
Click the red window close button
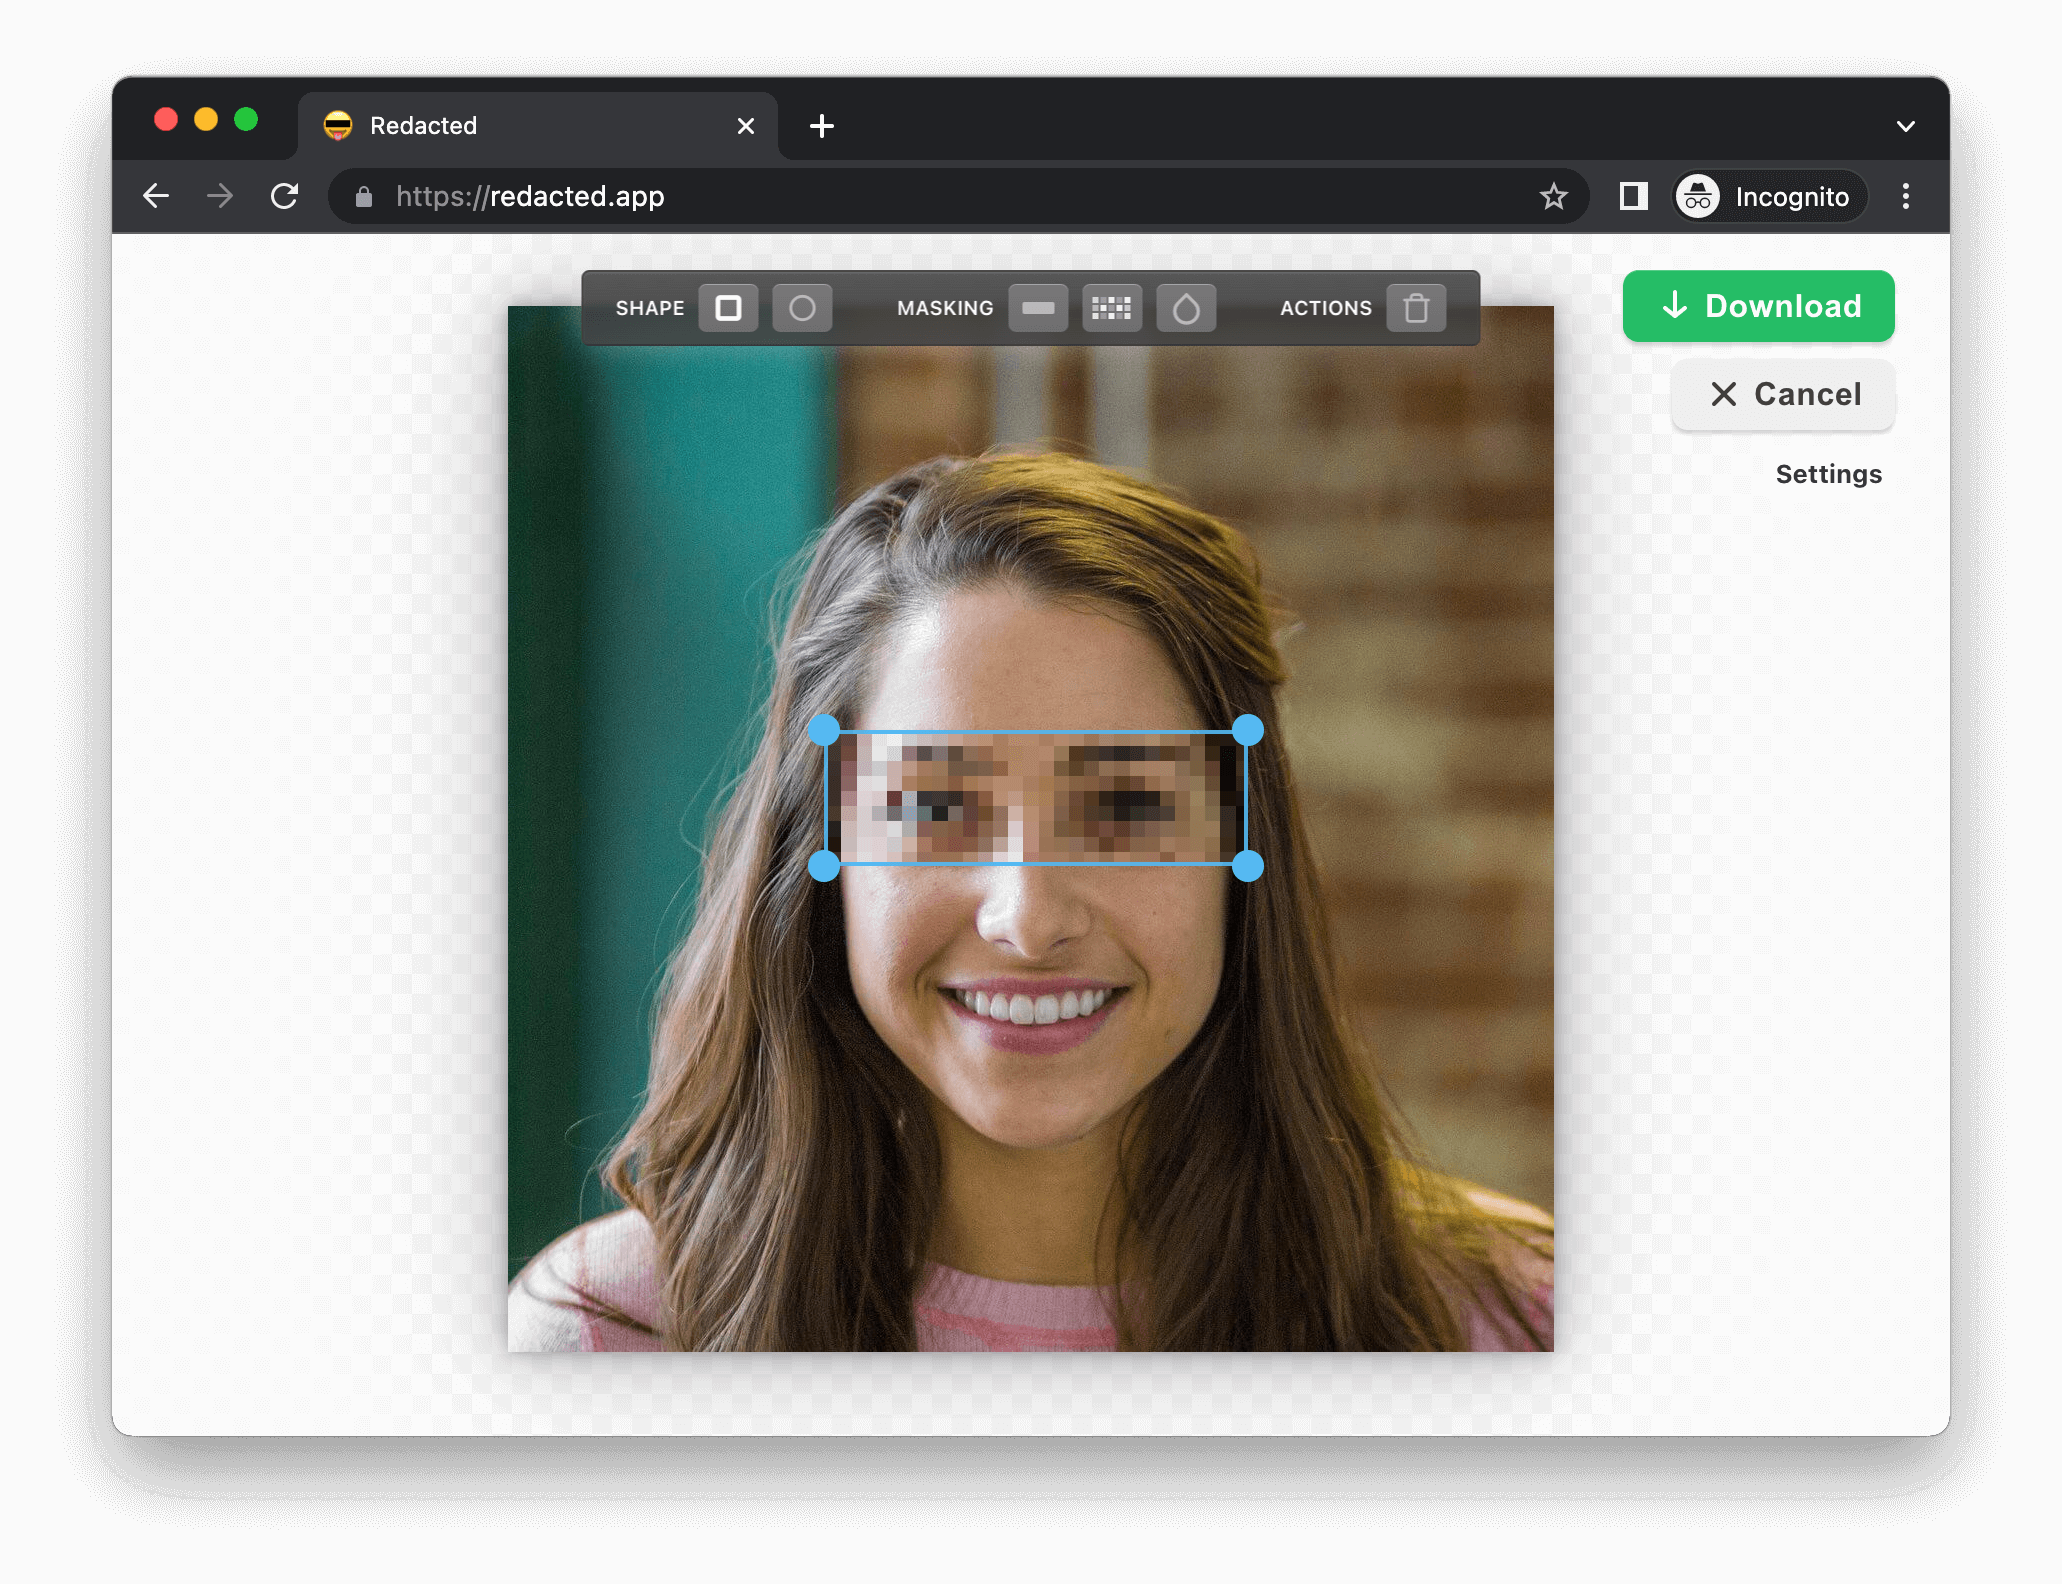[166, 120]
